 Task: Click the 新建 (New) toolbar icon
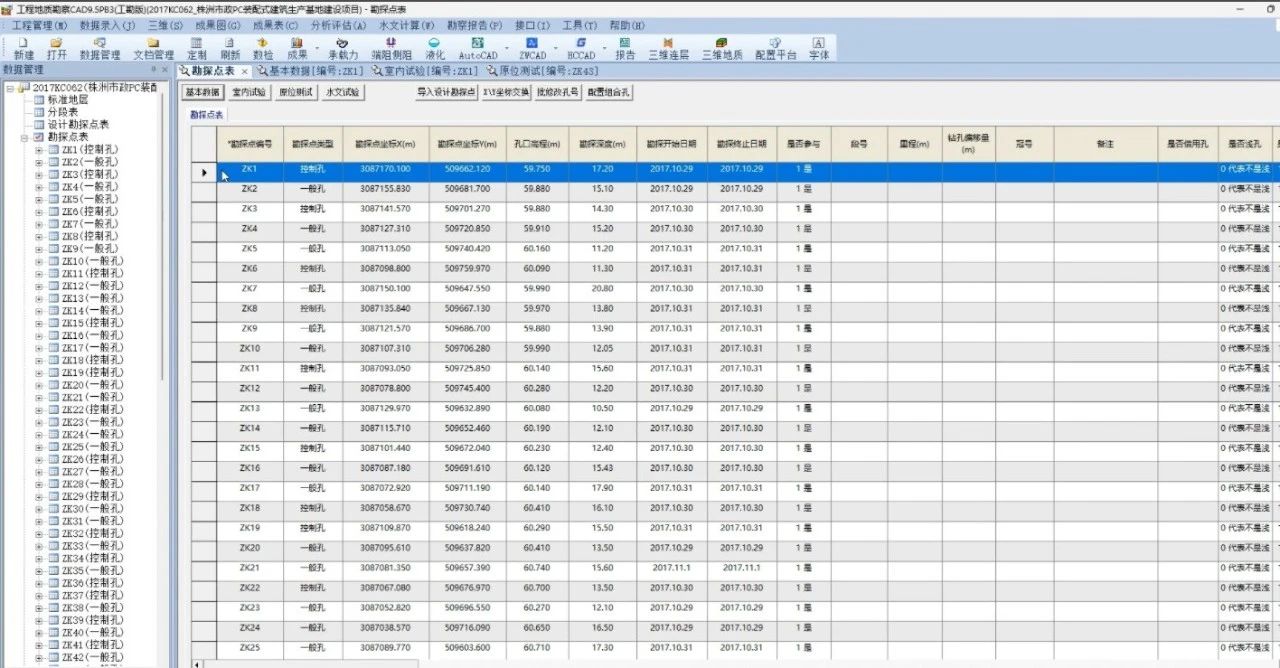click(23, 48)
